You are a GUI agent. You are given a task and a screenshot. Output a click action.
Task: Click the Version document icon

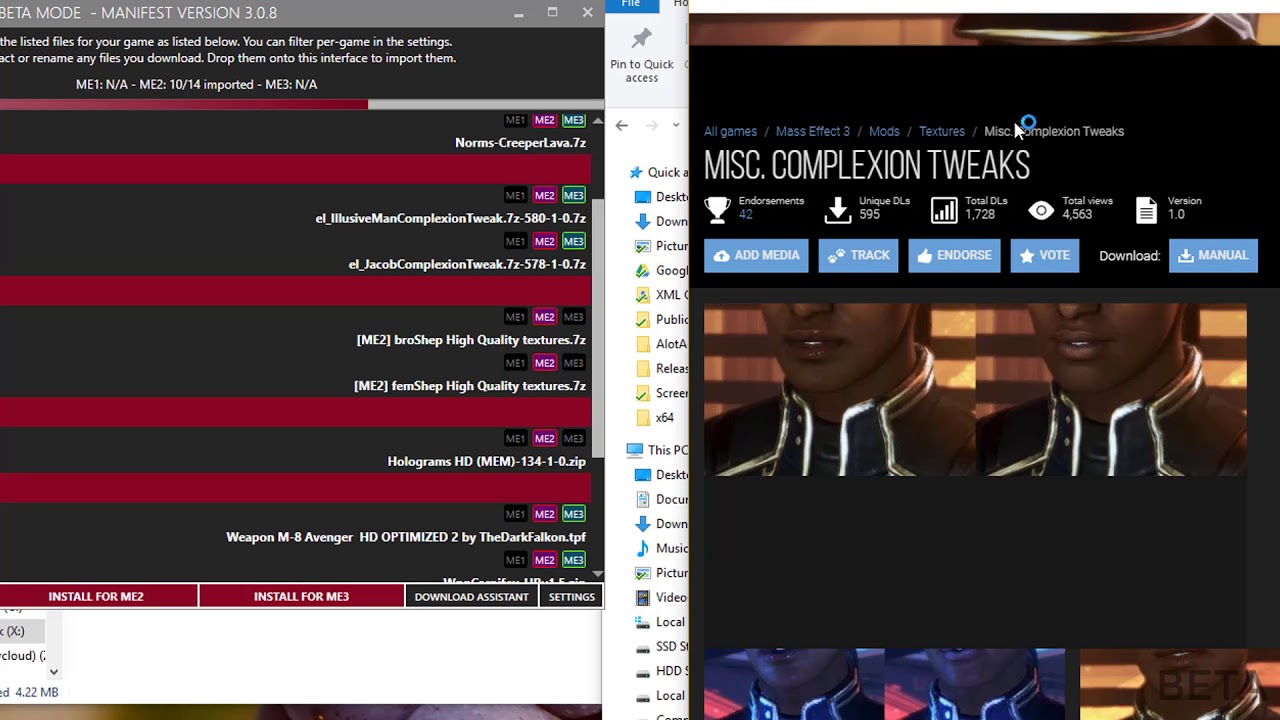coord(1147,210)
